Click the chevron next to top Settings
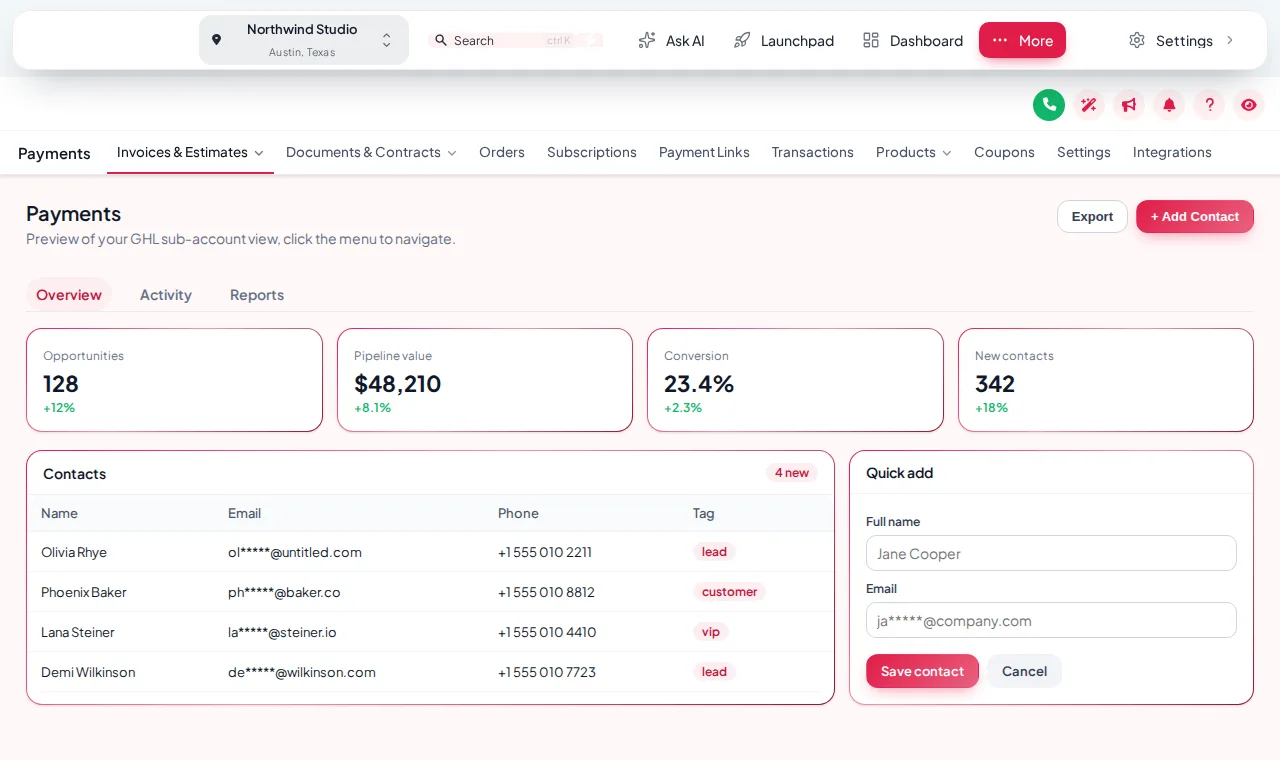The image size is (1280, 760). [x=1230, y=40]
